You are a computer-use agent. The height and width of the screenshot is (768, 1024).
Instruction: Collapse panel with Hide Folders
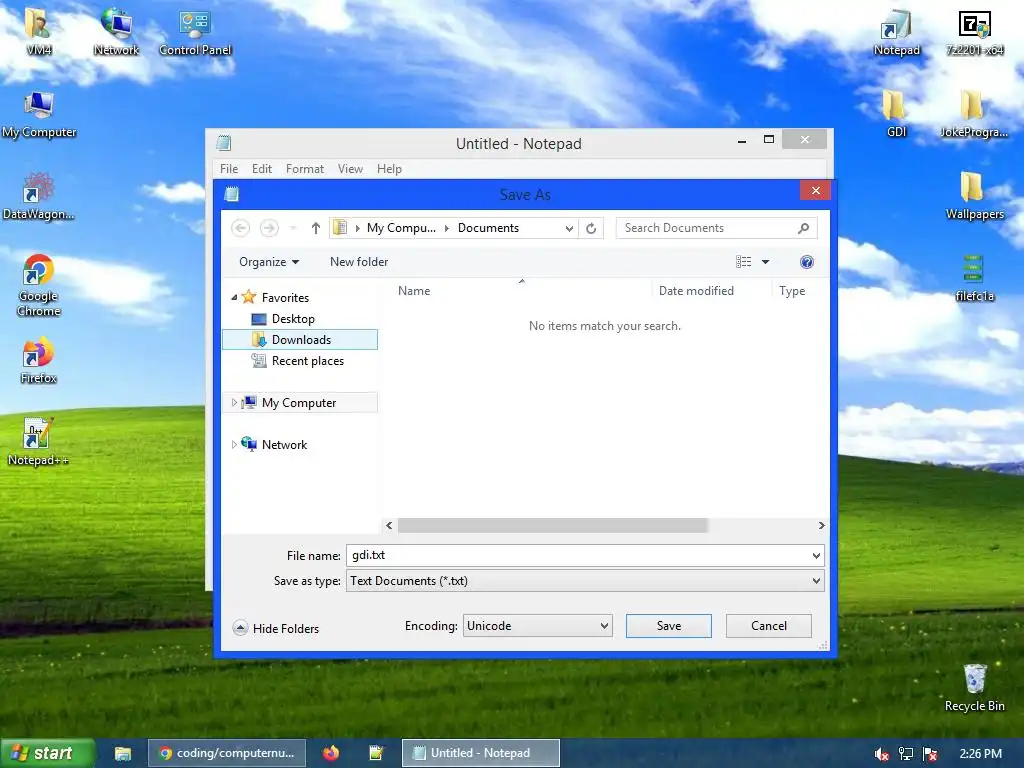276,628
